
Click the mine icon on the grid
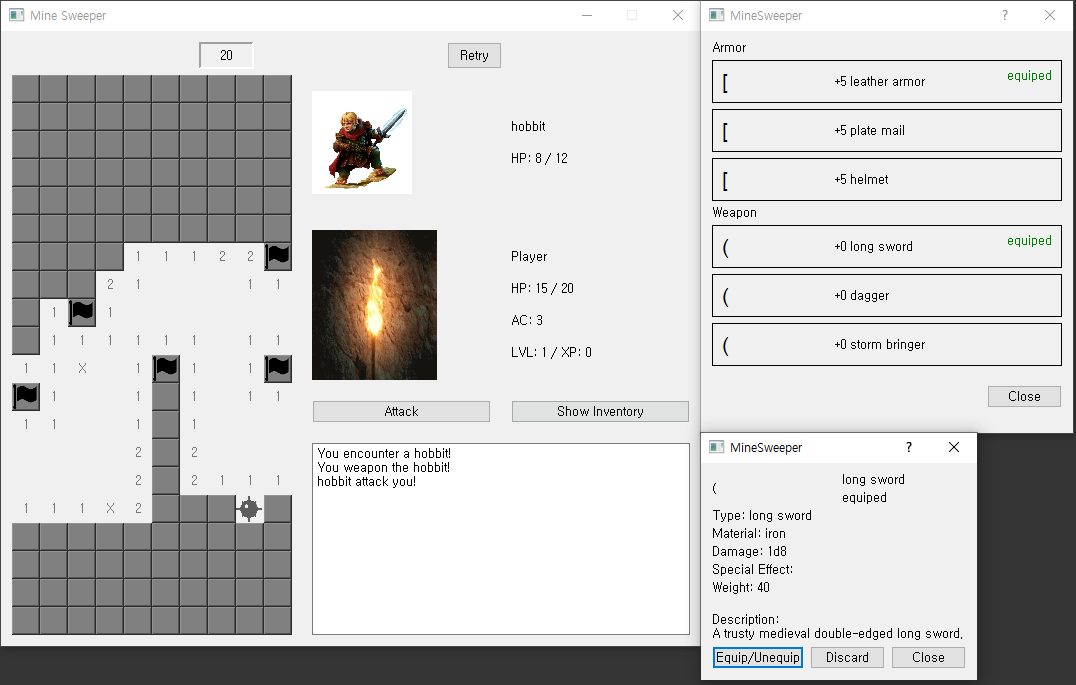[250, 509]
